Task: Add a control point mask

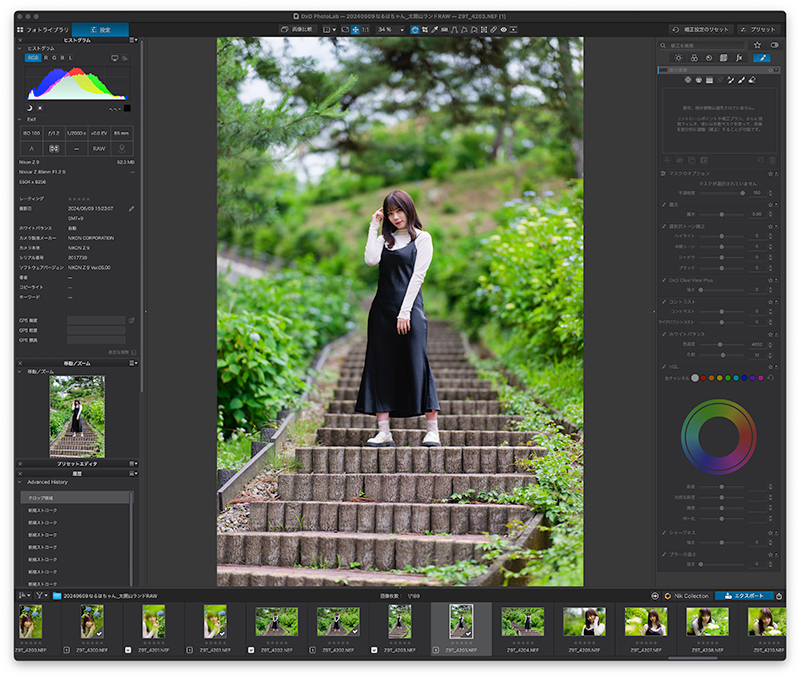Action: pyautogui.click(x=688, y=80)
